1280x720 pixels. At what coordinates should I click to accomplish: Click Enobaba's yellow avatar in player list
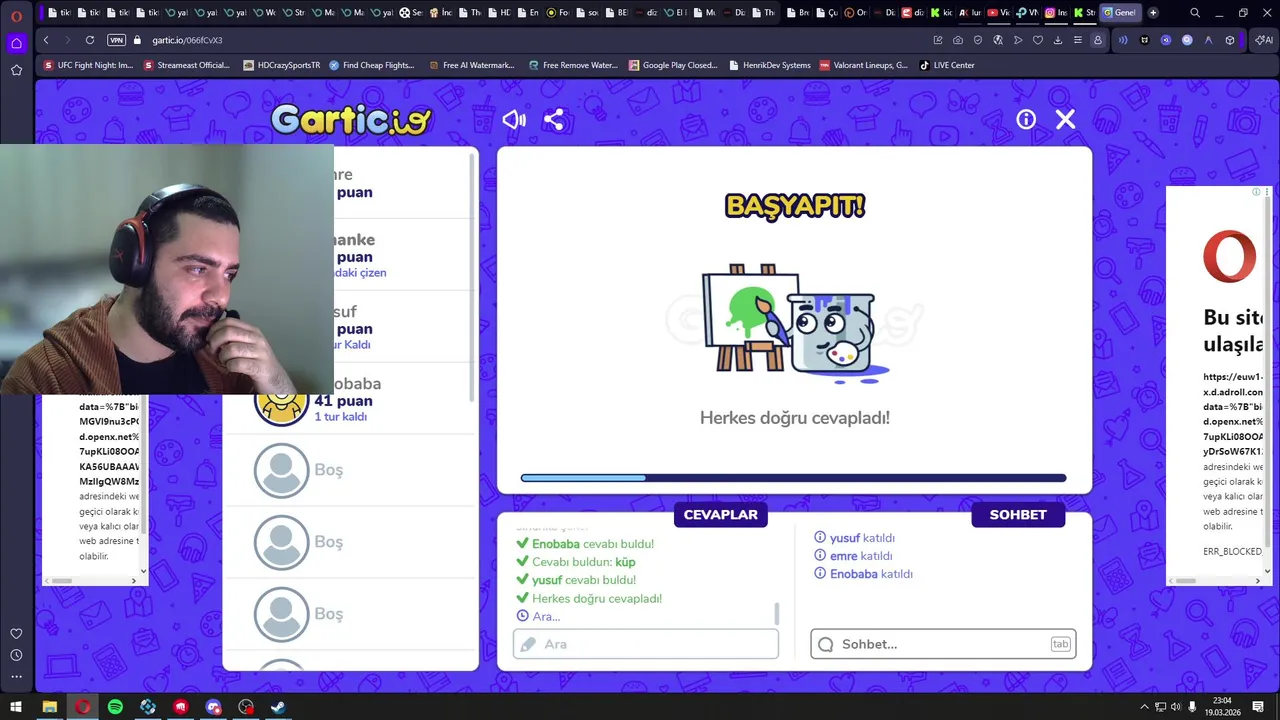[x=281, y=405]
